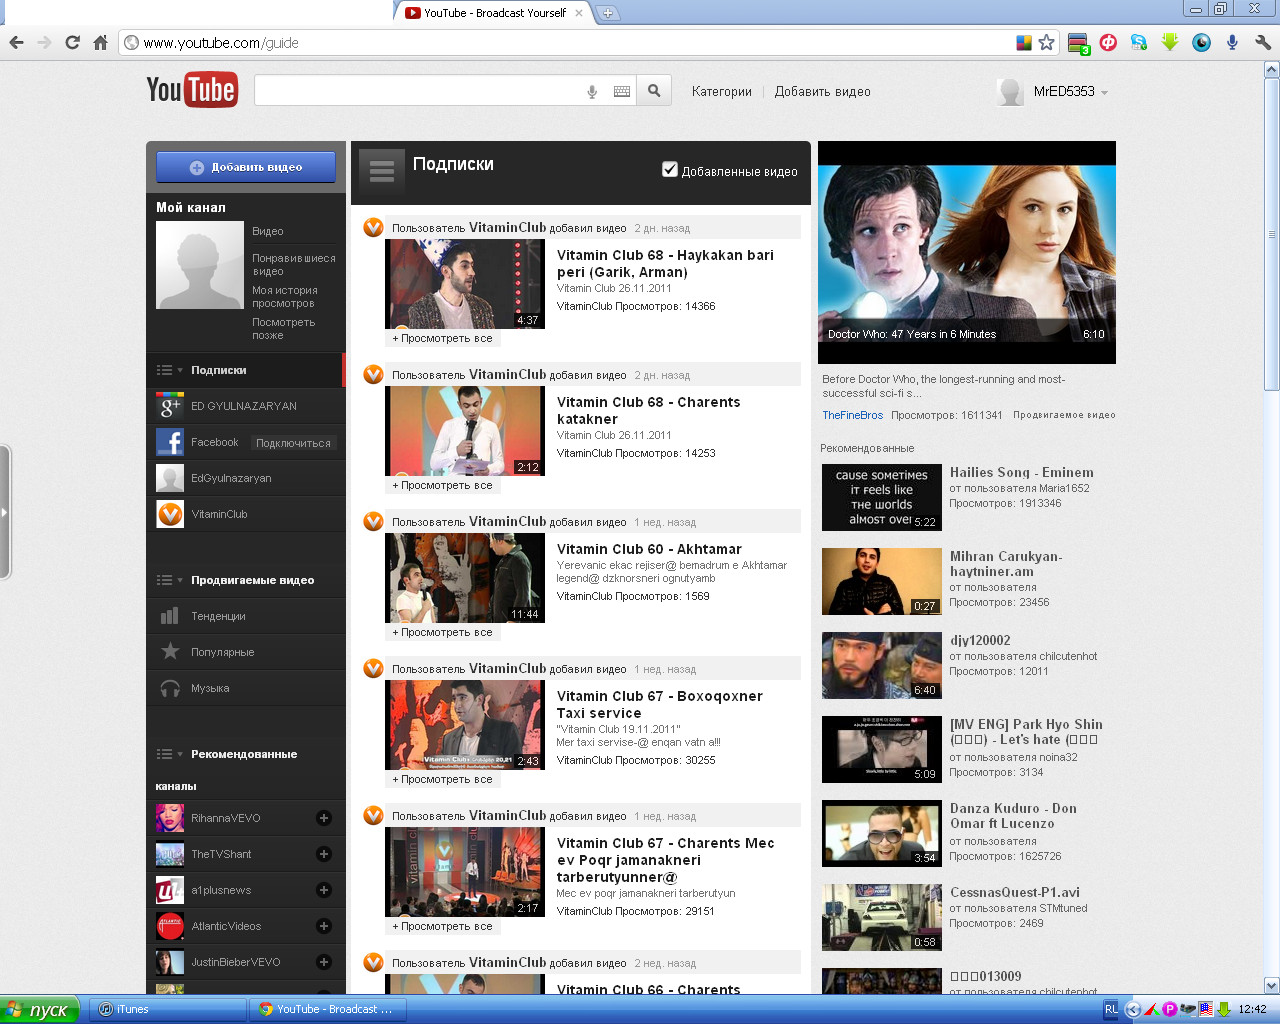Select the YouTube - Broadcast Yourself browser tab
The height and width of the screenshot is (1024, 1280).
[494, 13]
